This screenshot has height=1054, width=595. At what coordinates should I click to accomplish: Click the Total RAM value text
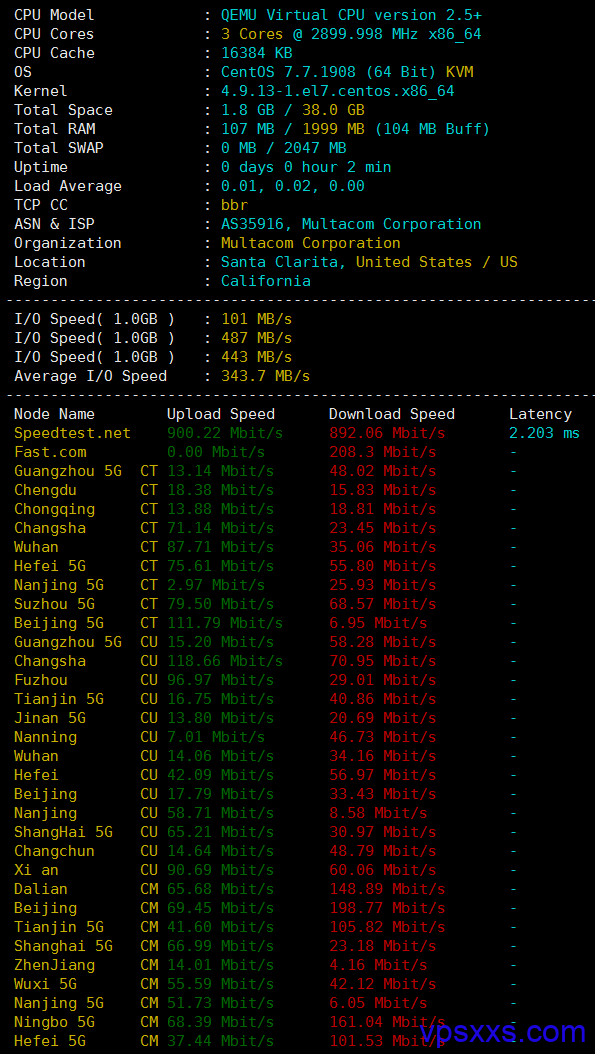(356, 129)
